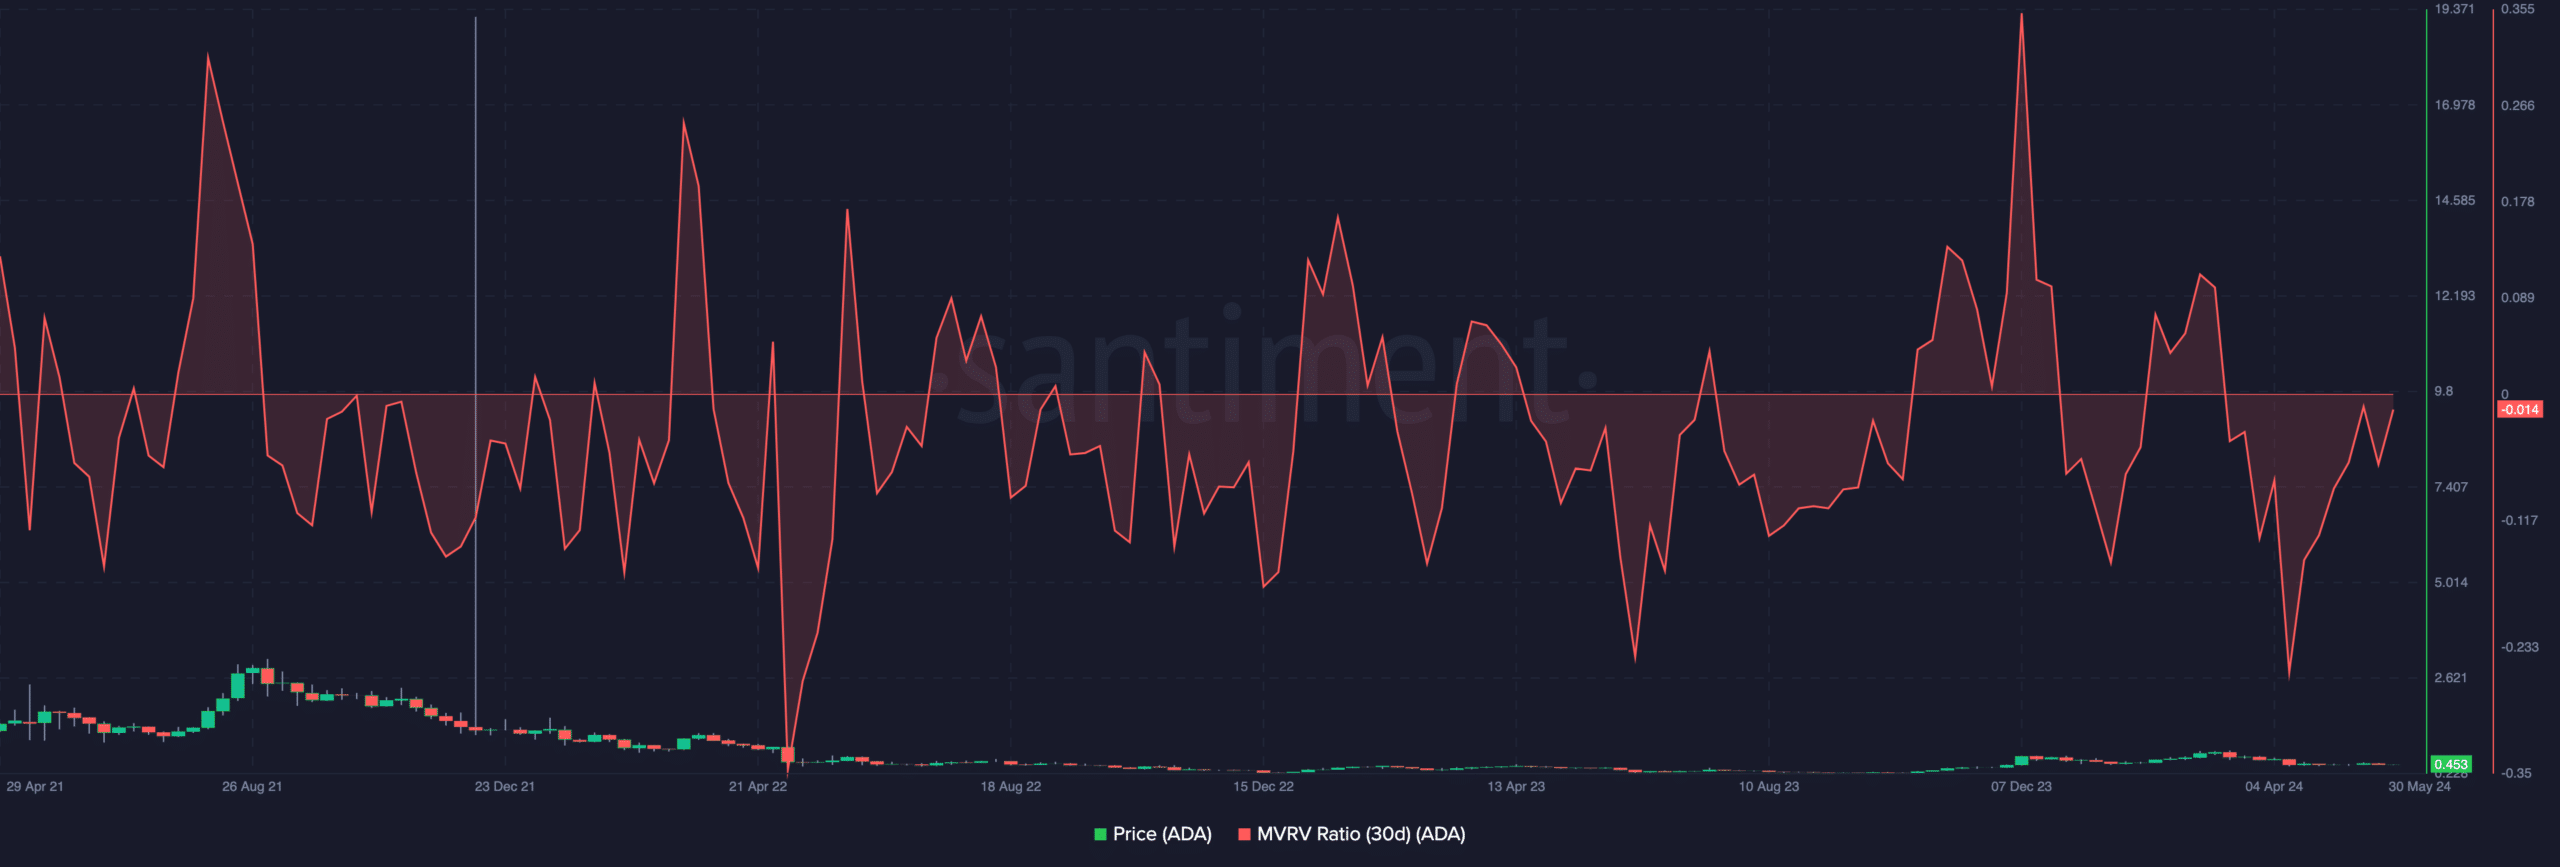Select the green 0.453 price badge
Screen dimensions: 2560x867
coord(2451,764)
